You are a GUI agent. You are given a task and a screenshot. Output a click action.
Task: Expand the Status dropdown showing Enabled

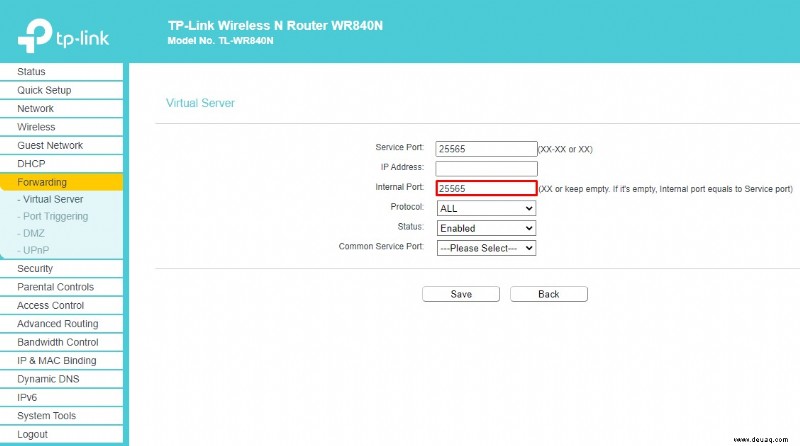486,228
